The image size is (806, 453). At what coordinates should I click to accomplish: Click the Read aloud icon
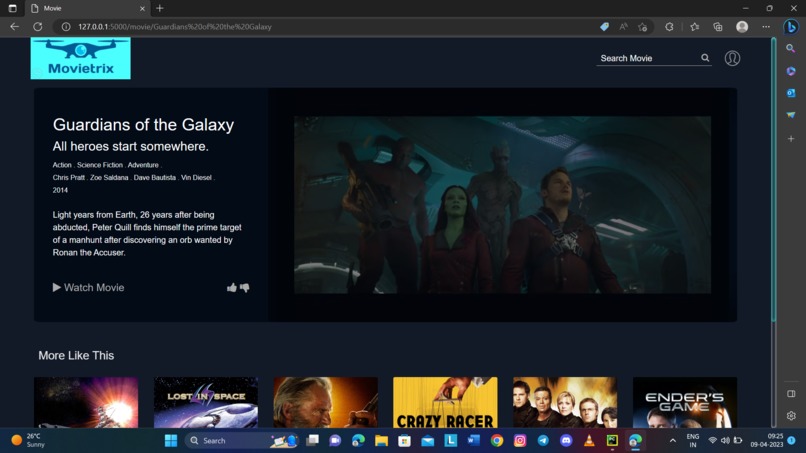coord(624,27)
